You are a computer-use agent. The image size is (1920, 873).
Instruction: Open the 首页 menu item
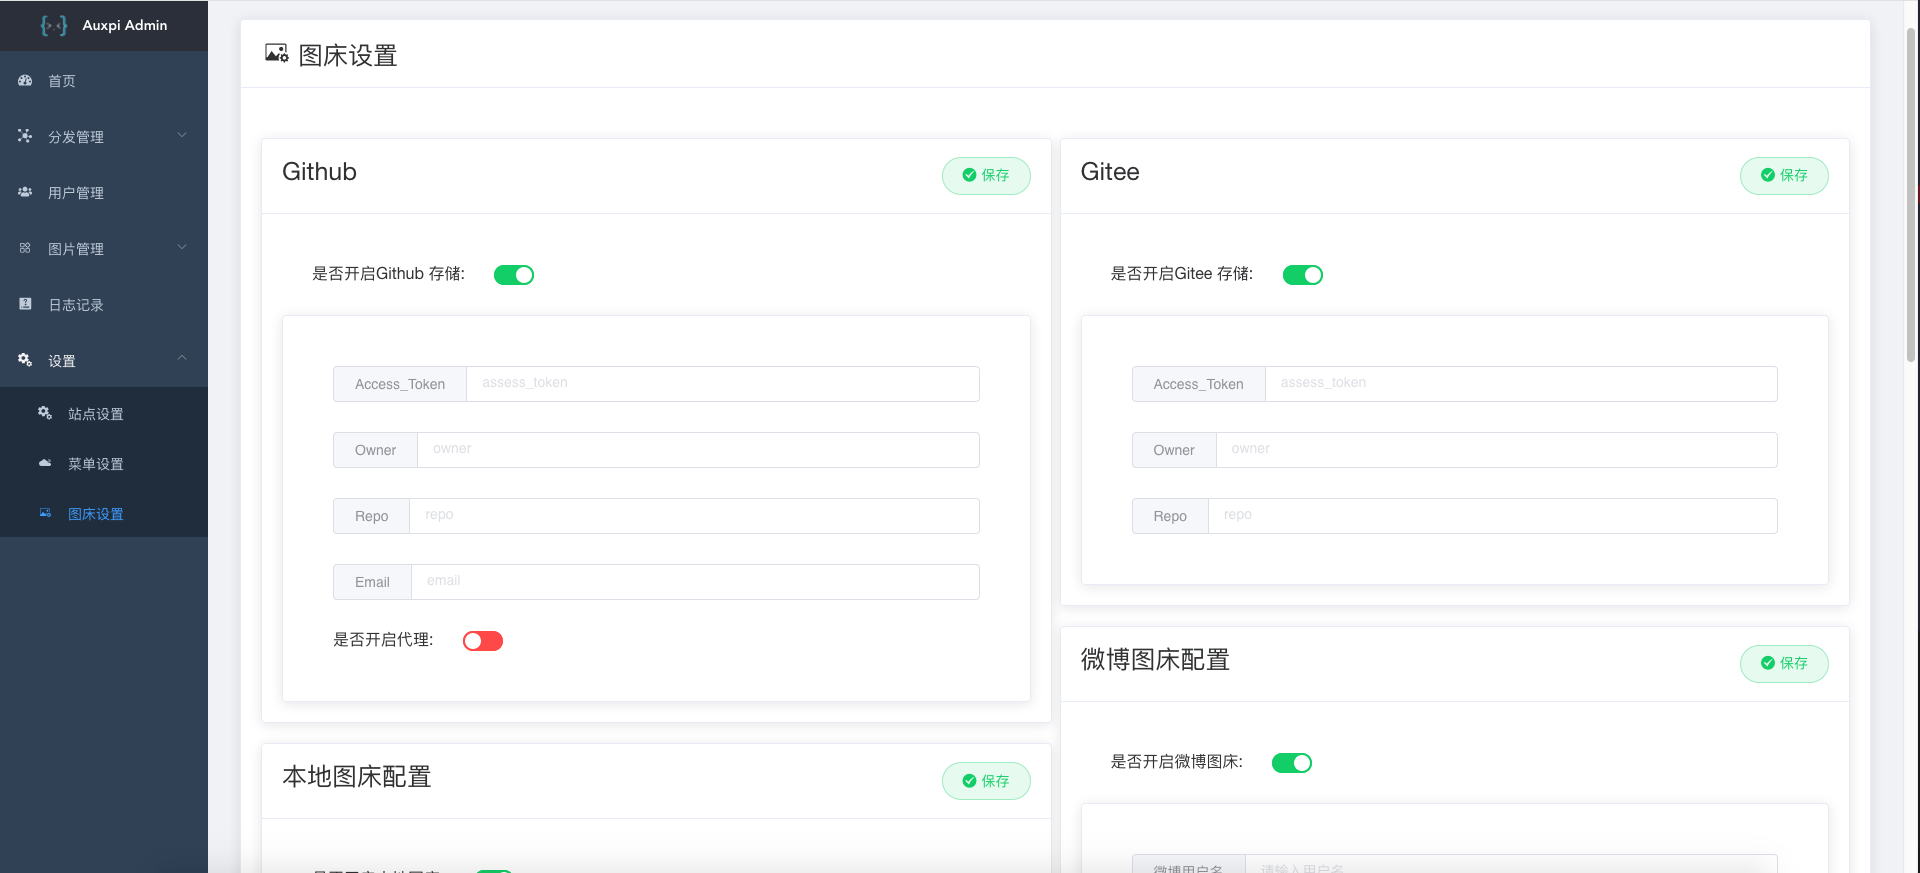point(104,80)
